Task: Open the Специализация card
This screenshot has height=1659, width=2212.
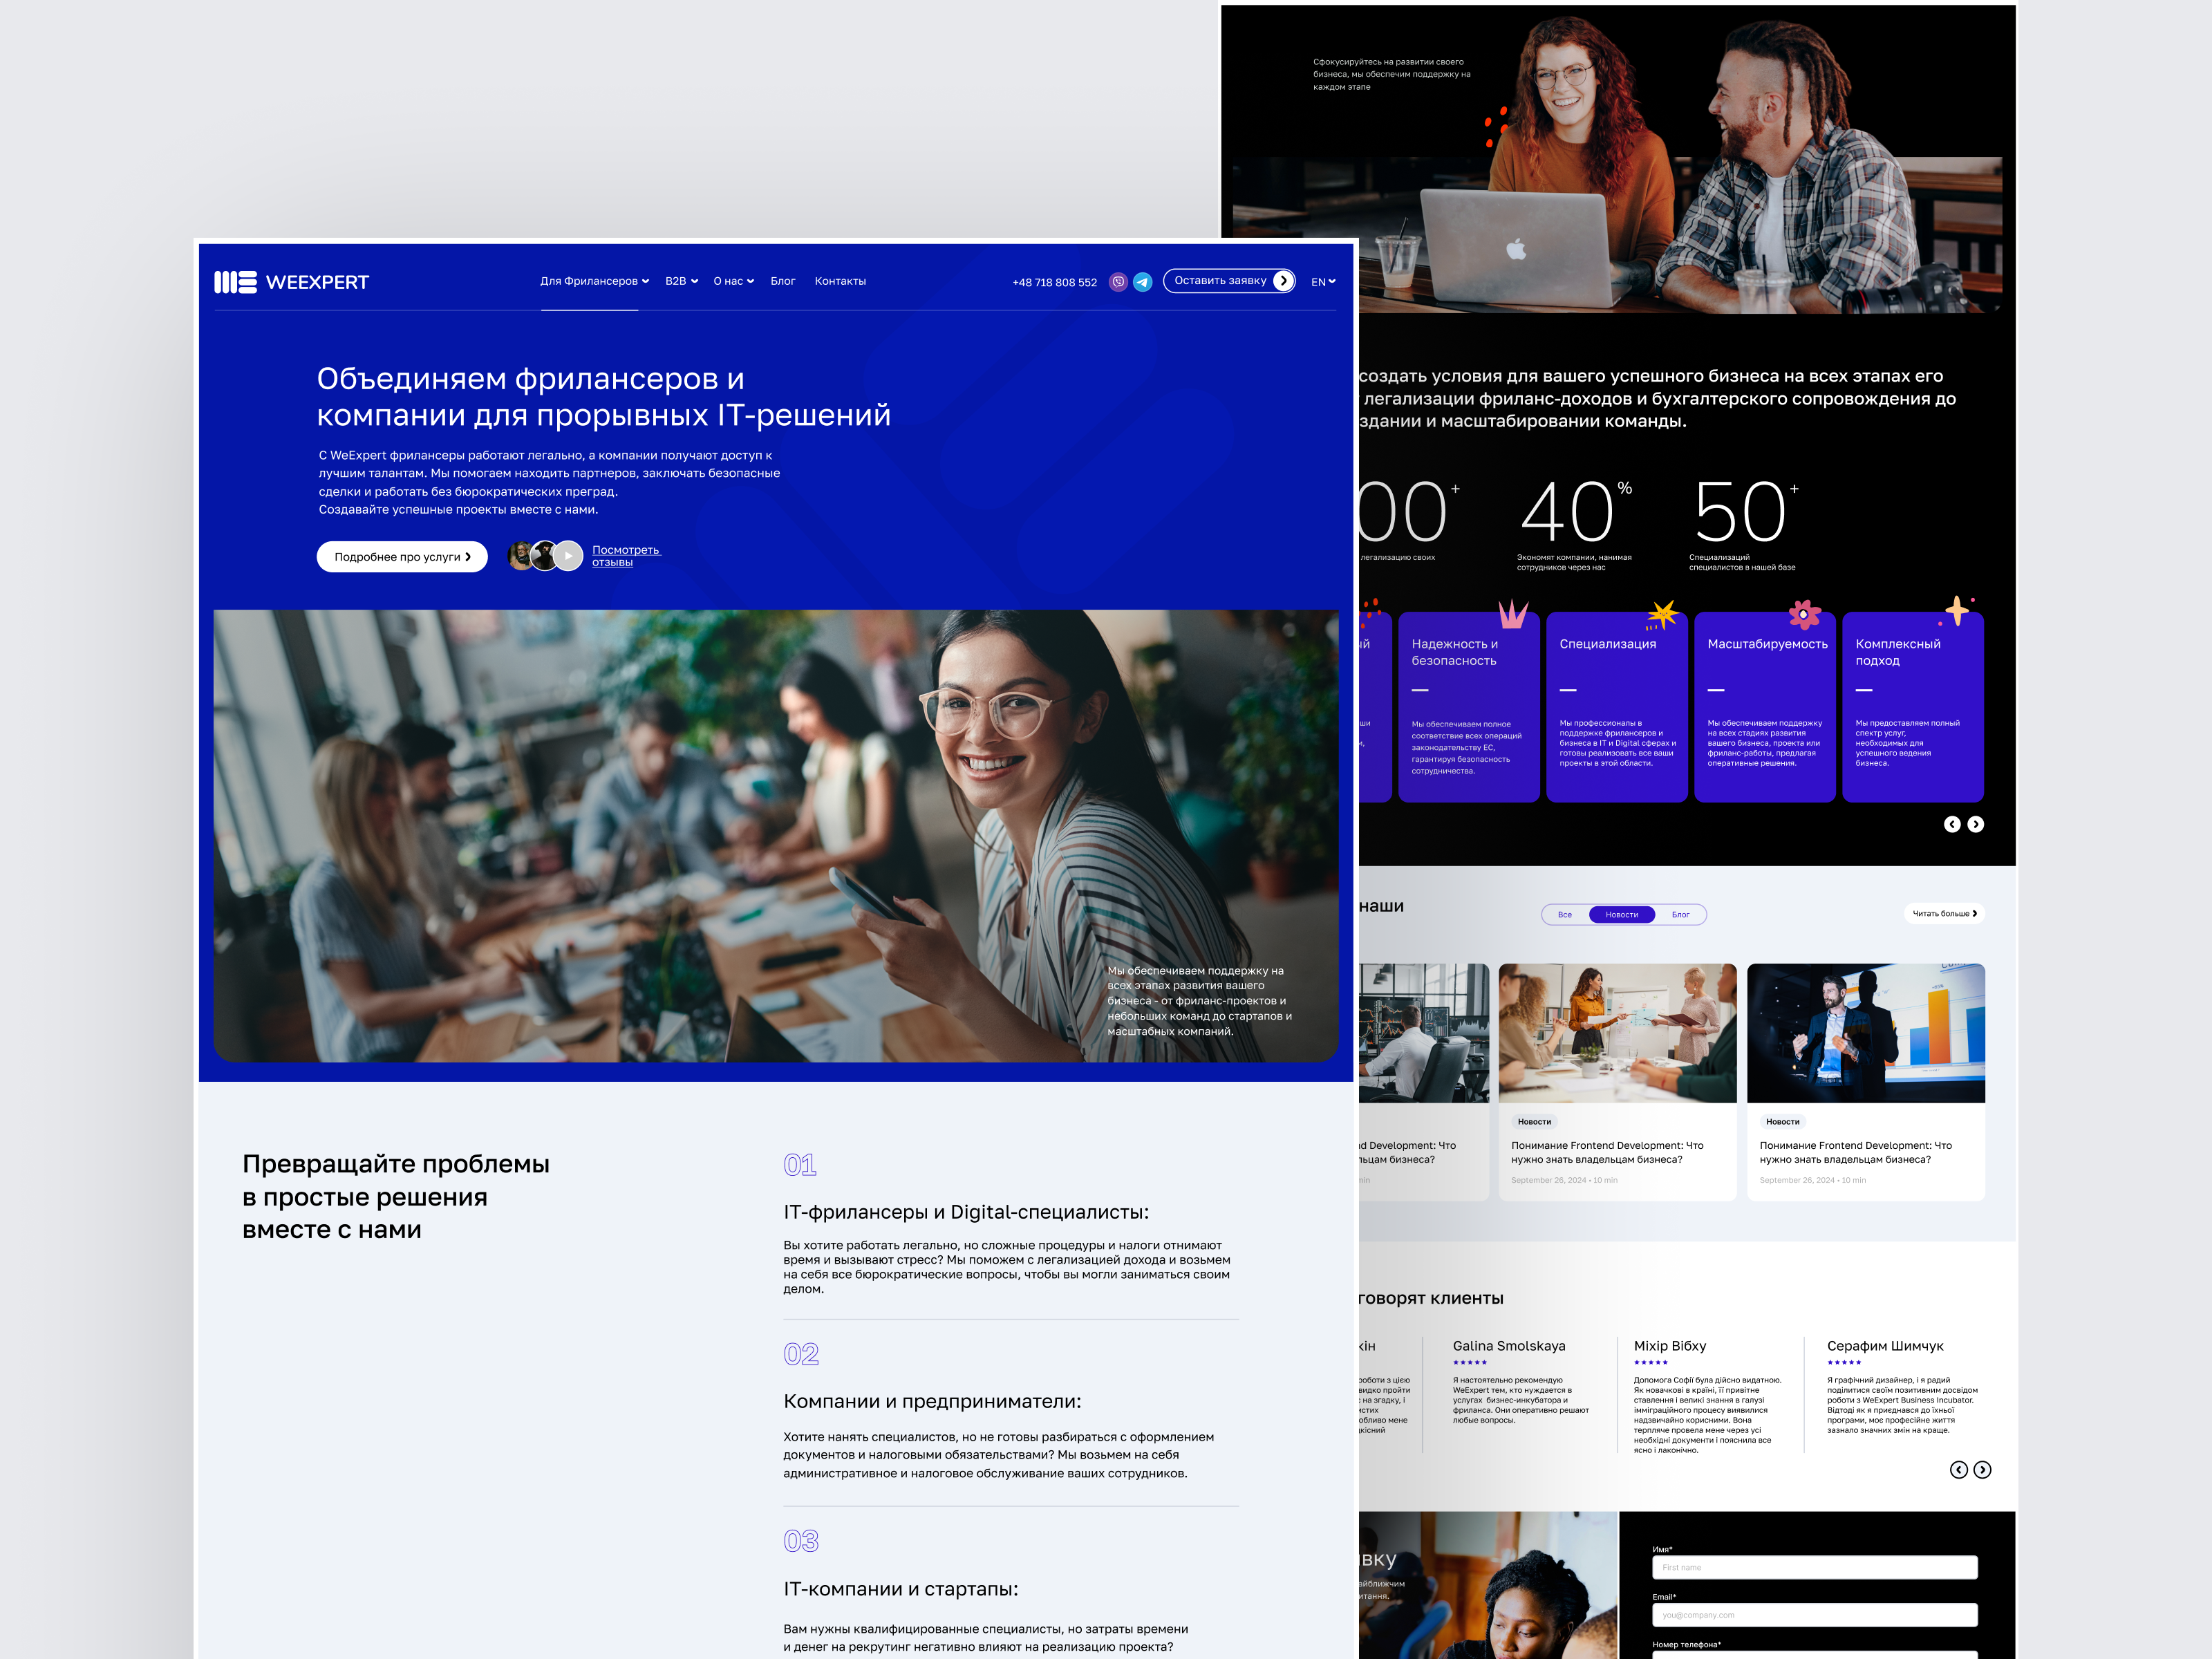Action: [1617, 707]
